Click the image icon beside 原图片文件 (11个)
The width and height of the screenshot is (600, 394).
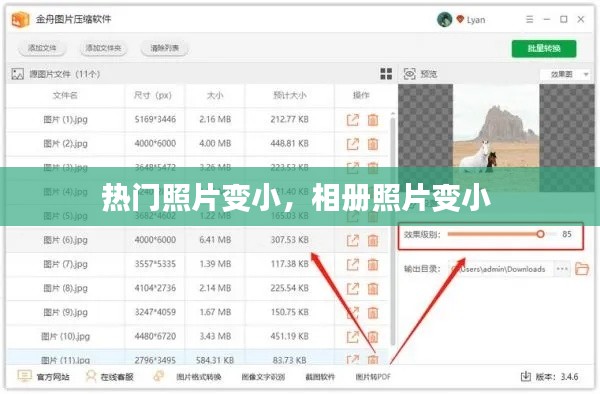click(x=18, y=74)
